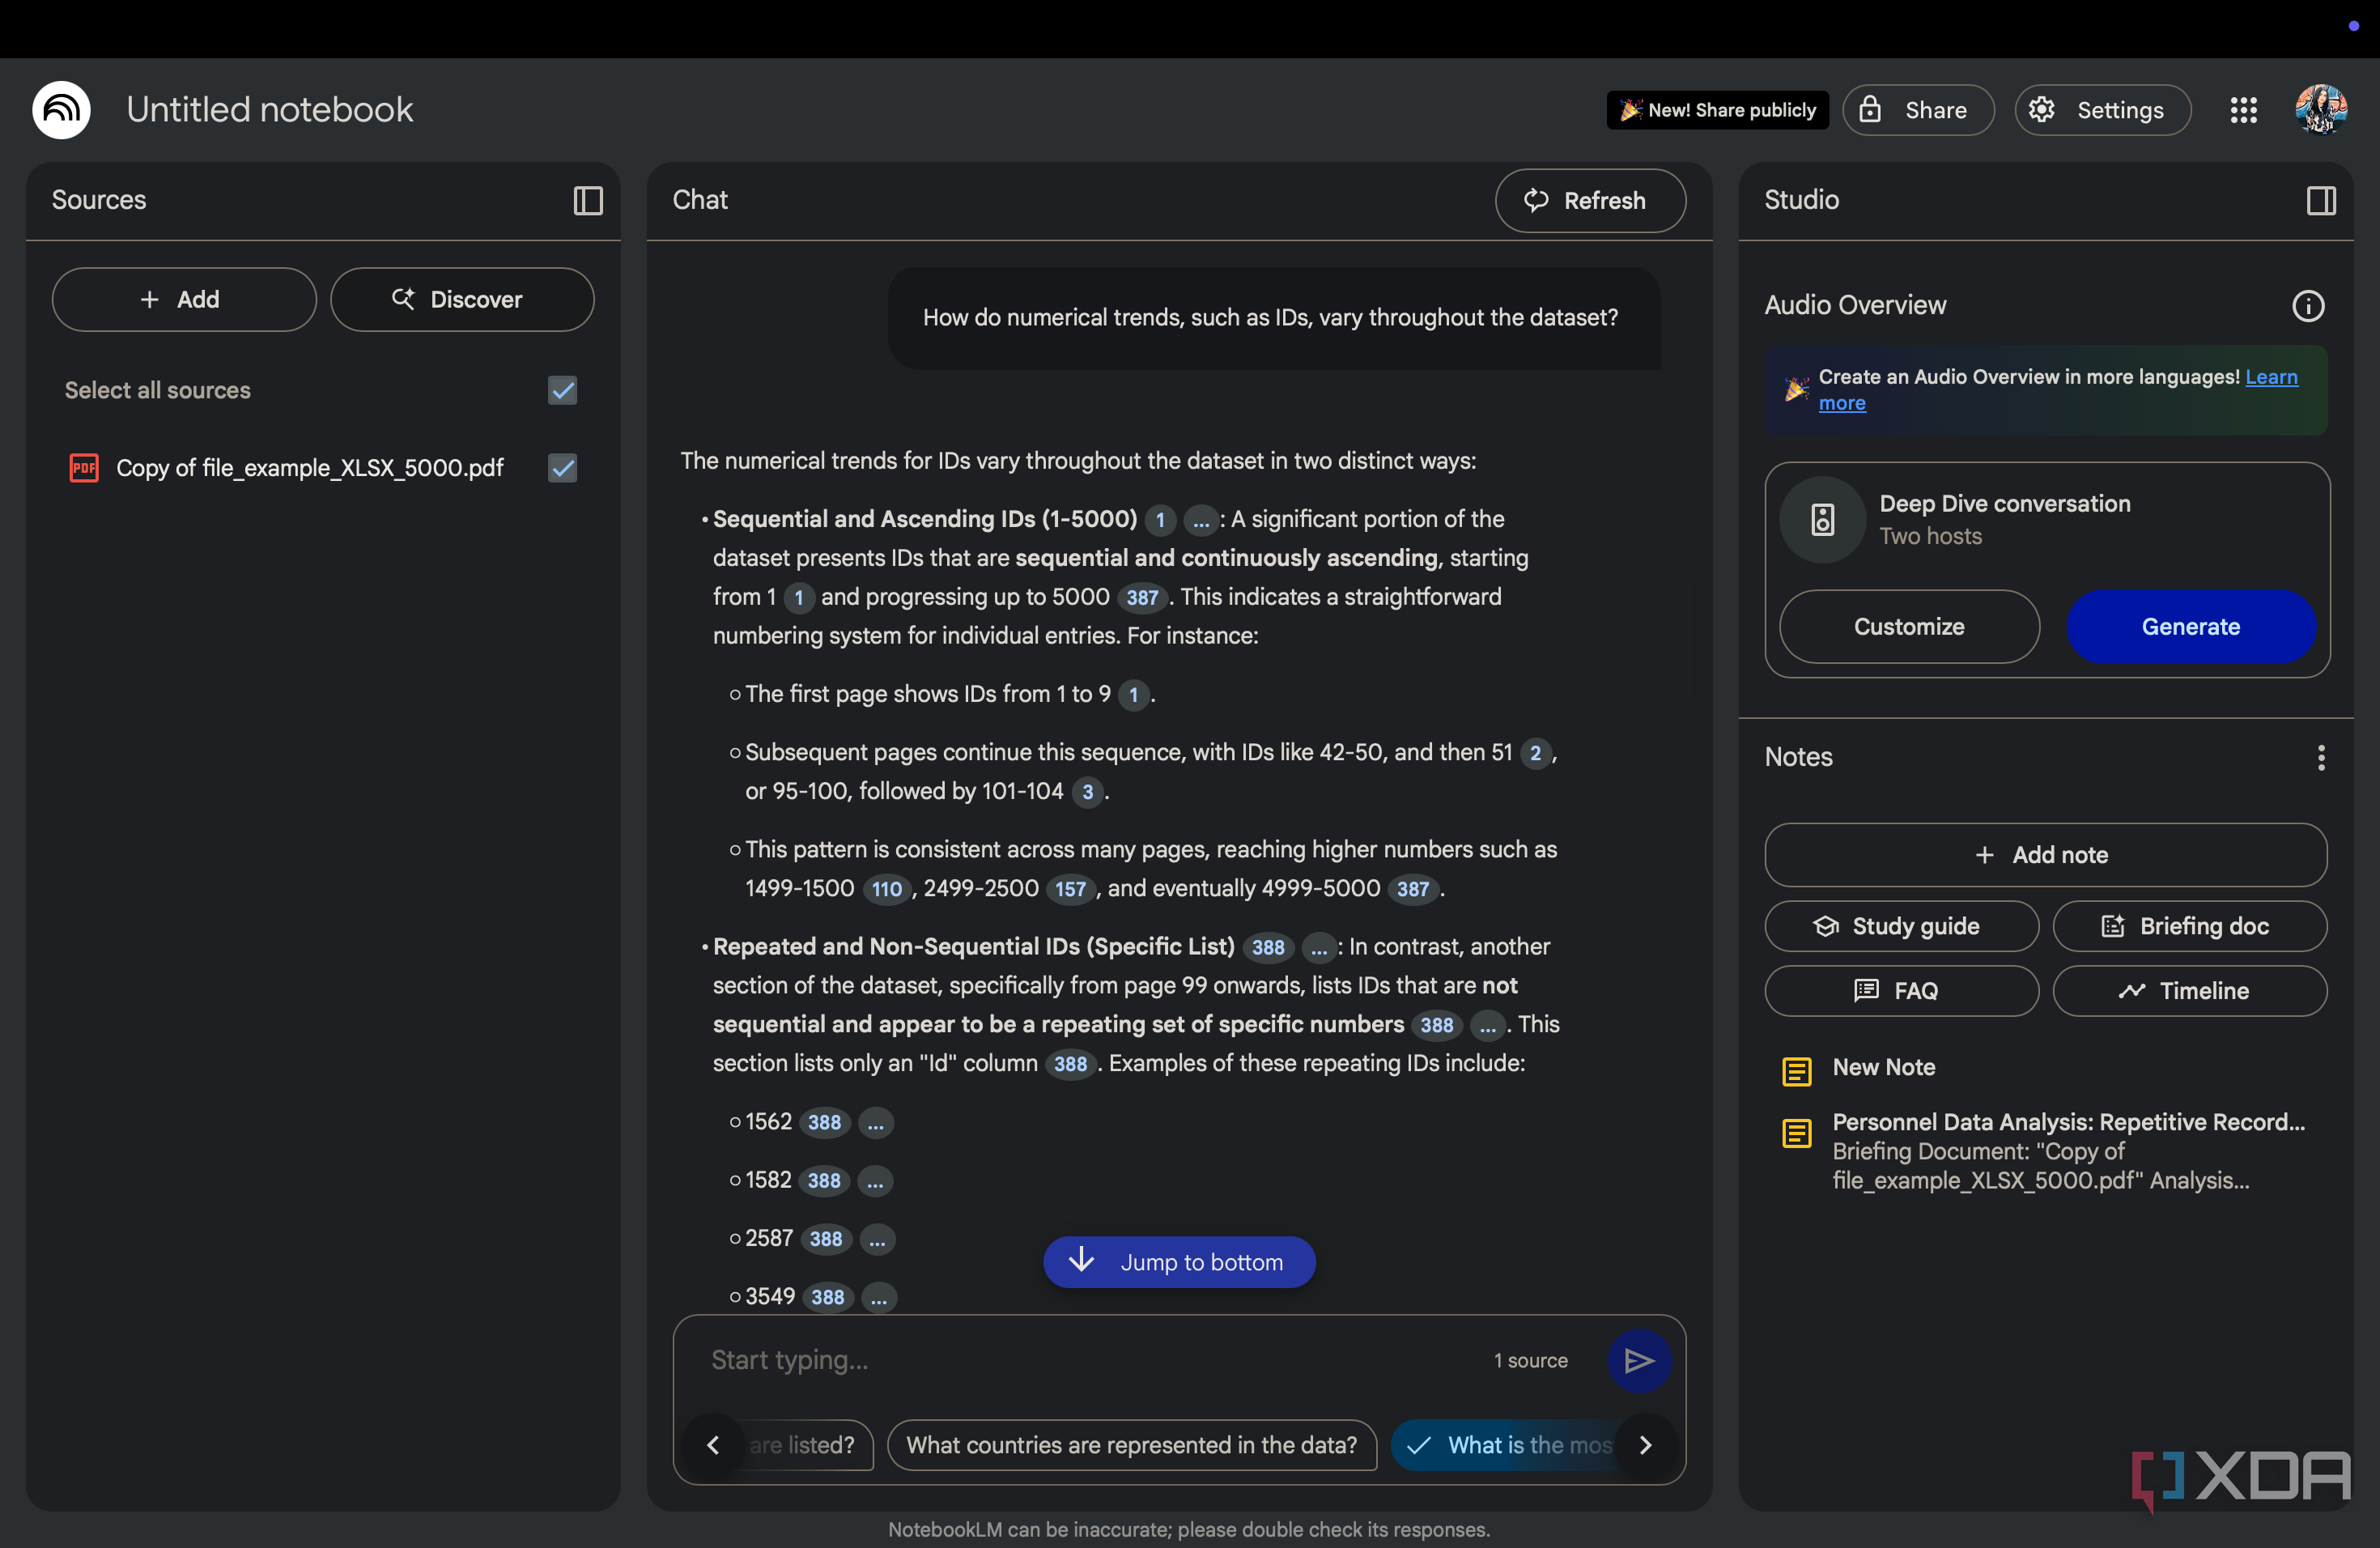This screenshot has height=1548, width=2380.
Task: Open Settings menu
Action: click(x=2102, y=110)
